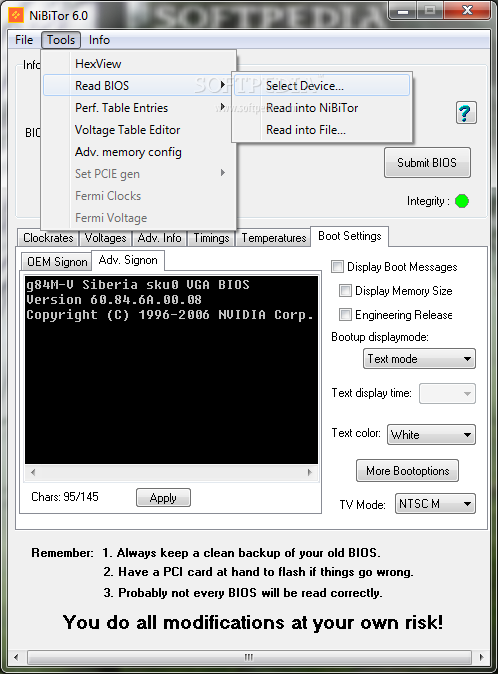
Task: Open Bootup displaymode Text mode dropdown
Action: [x=419, y=358]
